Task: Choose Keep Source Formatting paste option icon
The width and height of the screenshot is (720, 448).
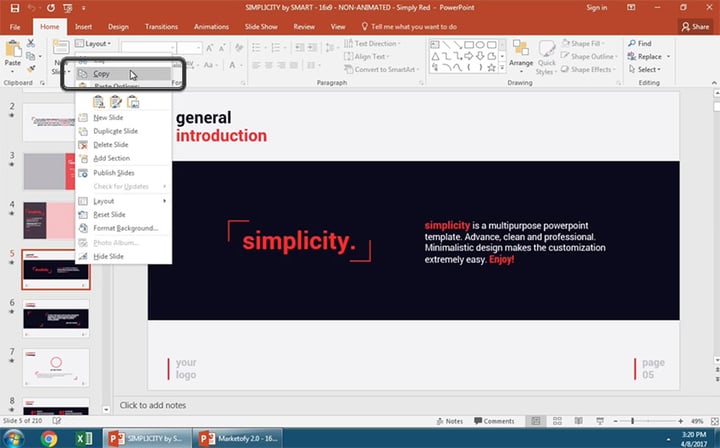Action: point(116,102)
